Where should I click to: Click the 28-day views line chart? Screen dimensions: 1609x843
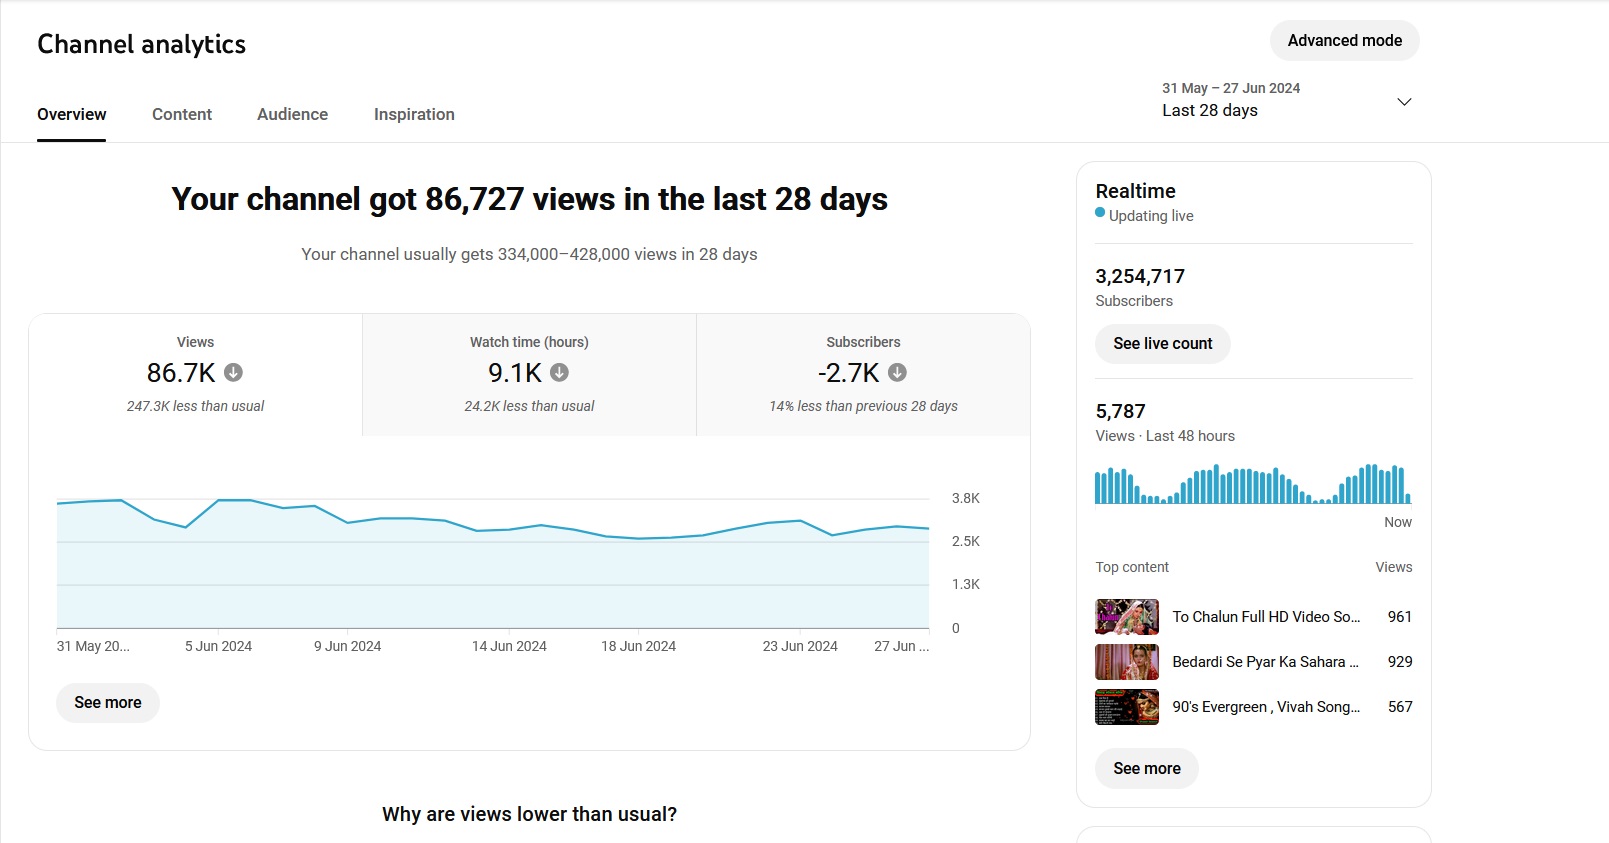point(493,563)
